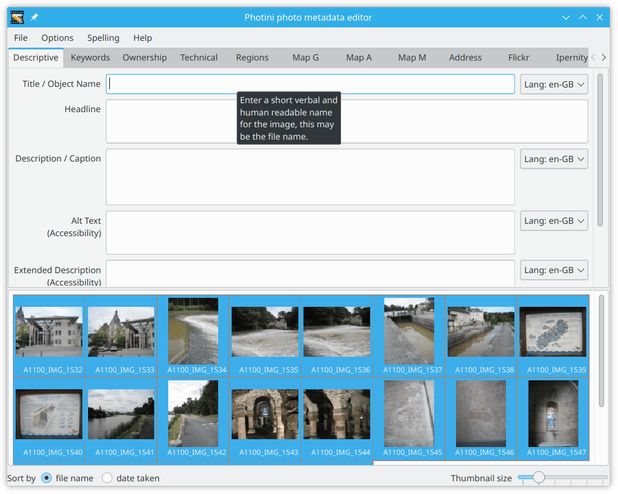The width and height of the screenshot is (618, 494).
Task: Select thumbnail A1100_IMG_1535
Action: tap(265, 336)
